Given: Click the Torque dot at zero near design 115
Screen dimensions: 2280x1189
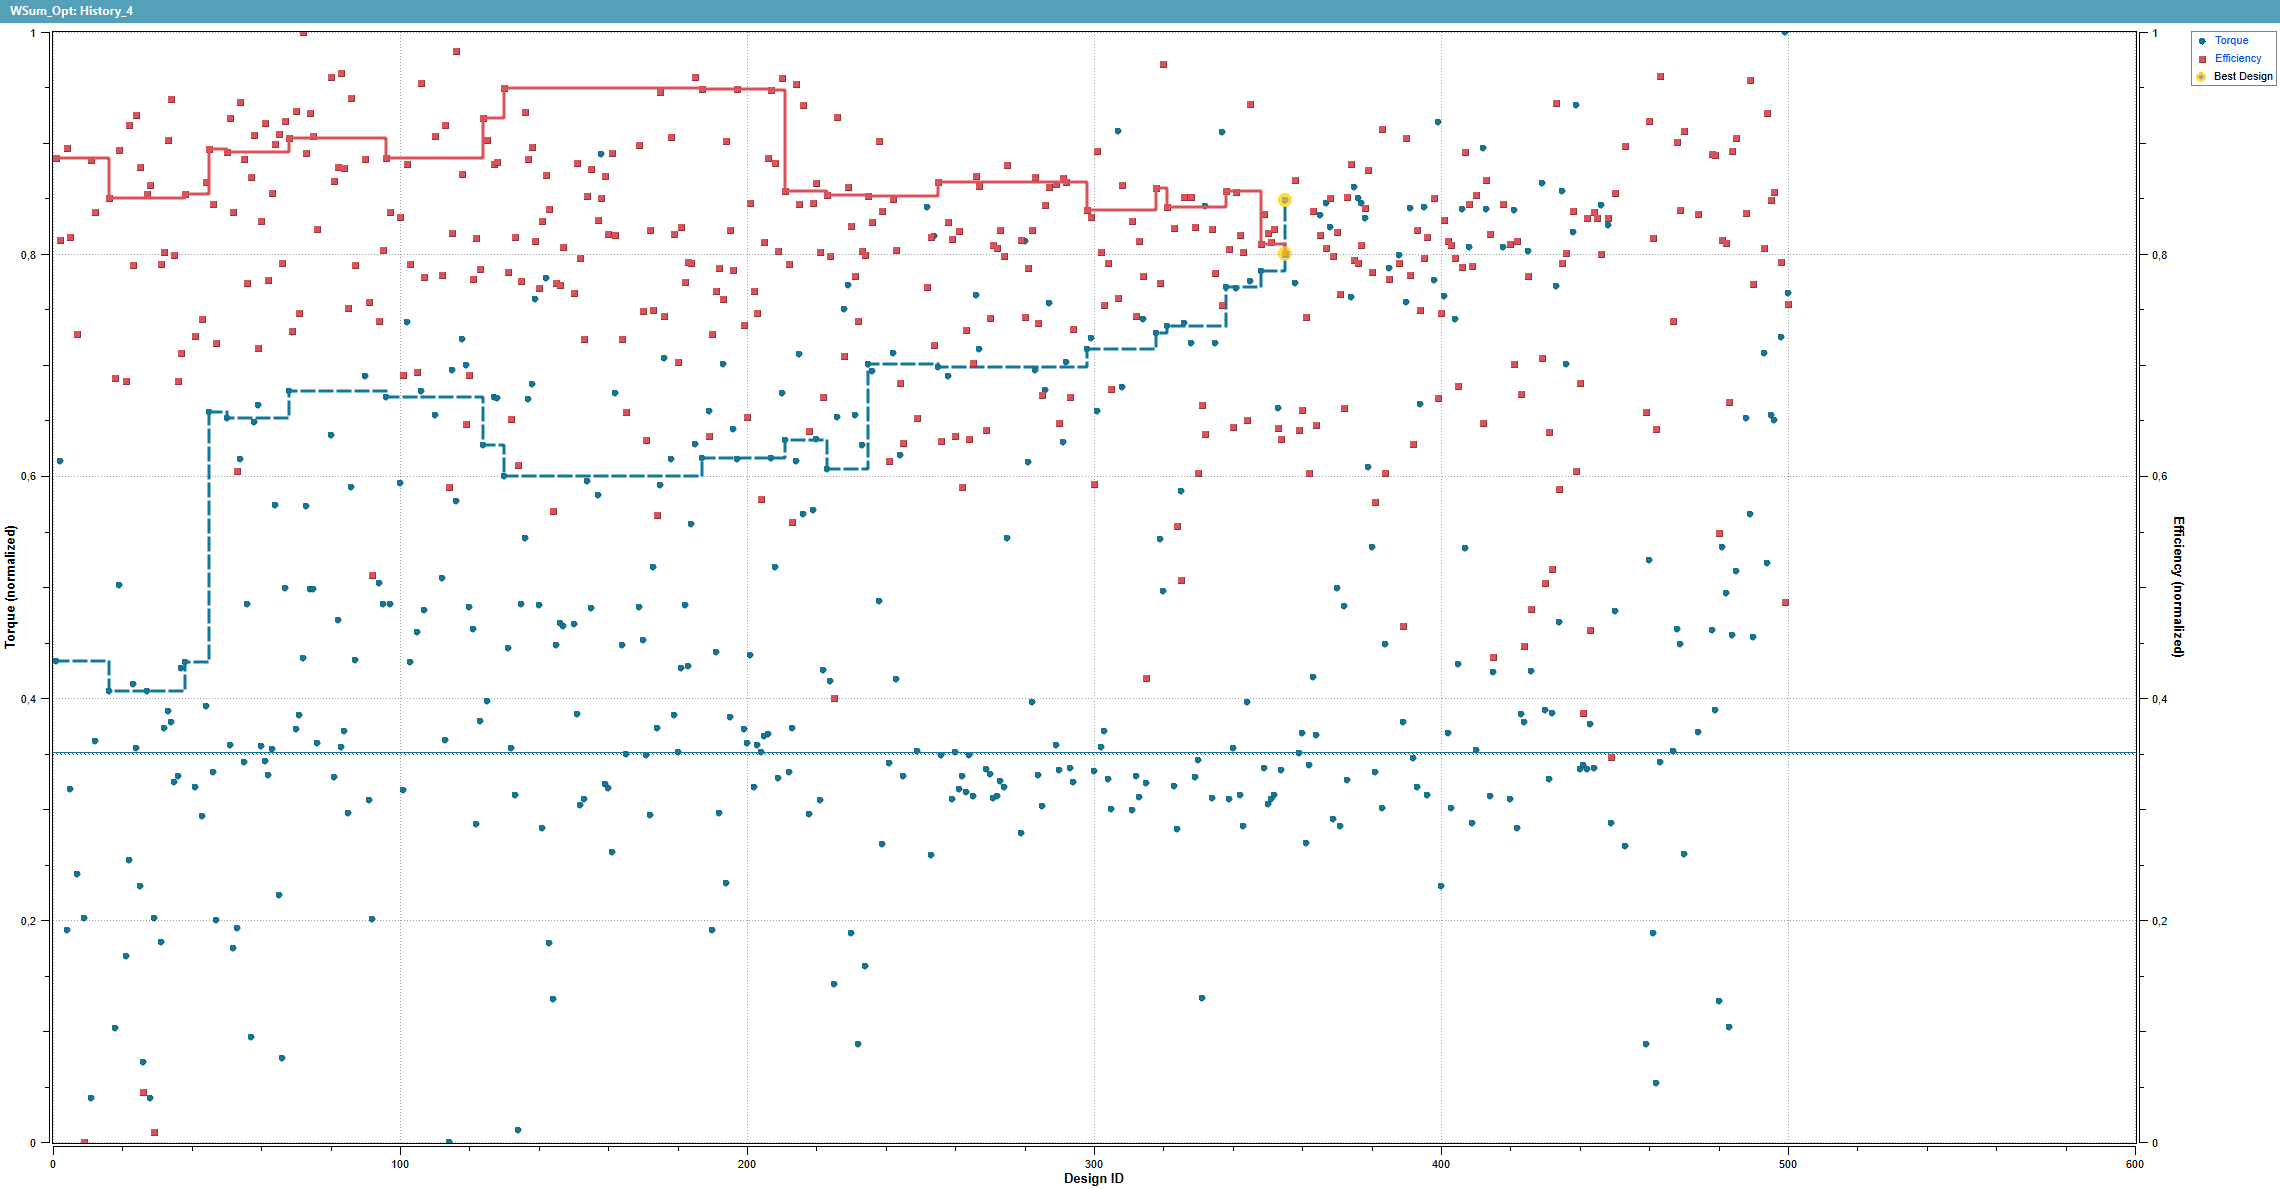Looking at the screenshot, I should (x=449, y=1142).
